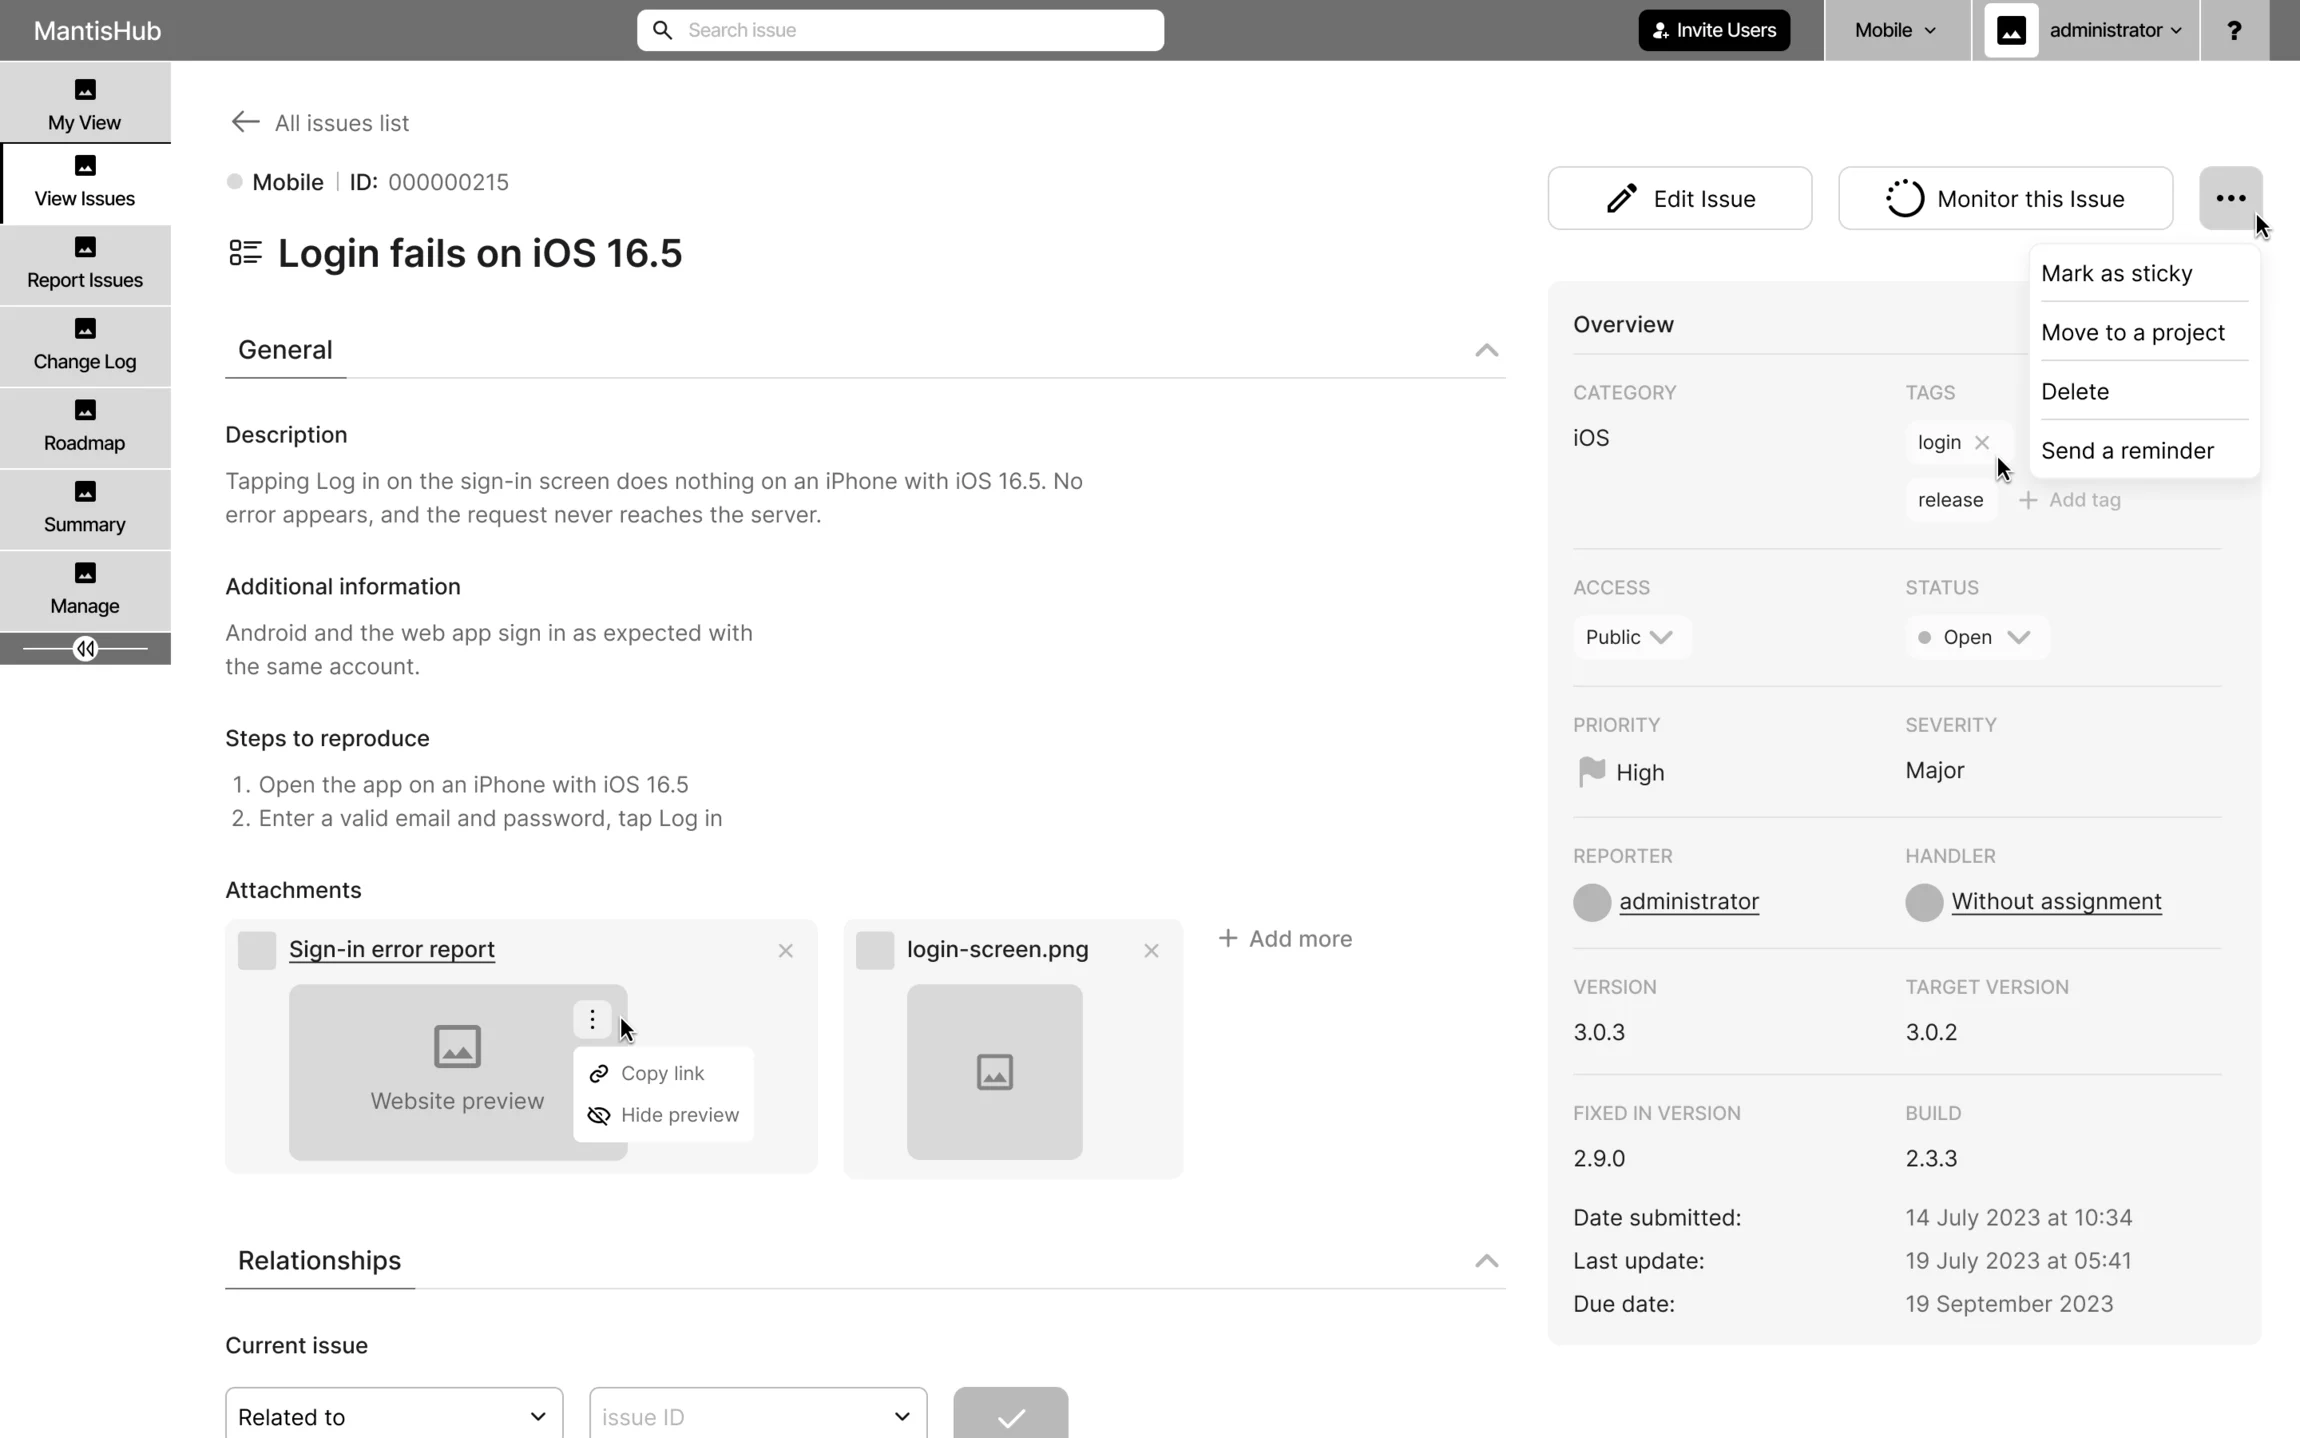Open the login-screen.png image thumbnail
Viewport: 2300px width, 1438px height.
point(994,1072)
